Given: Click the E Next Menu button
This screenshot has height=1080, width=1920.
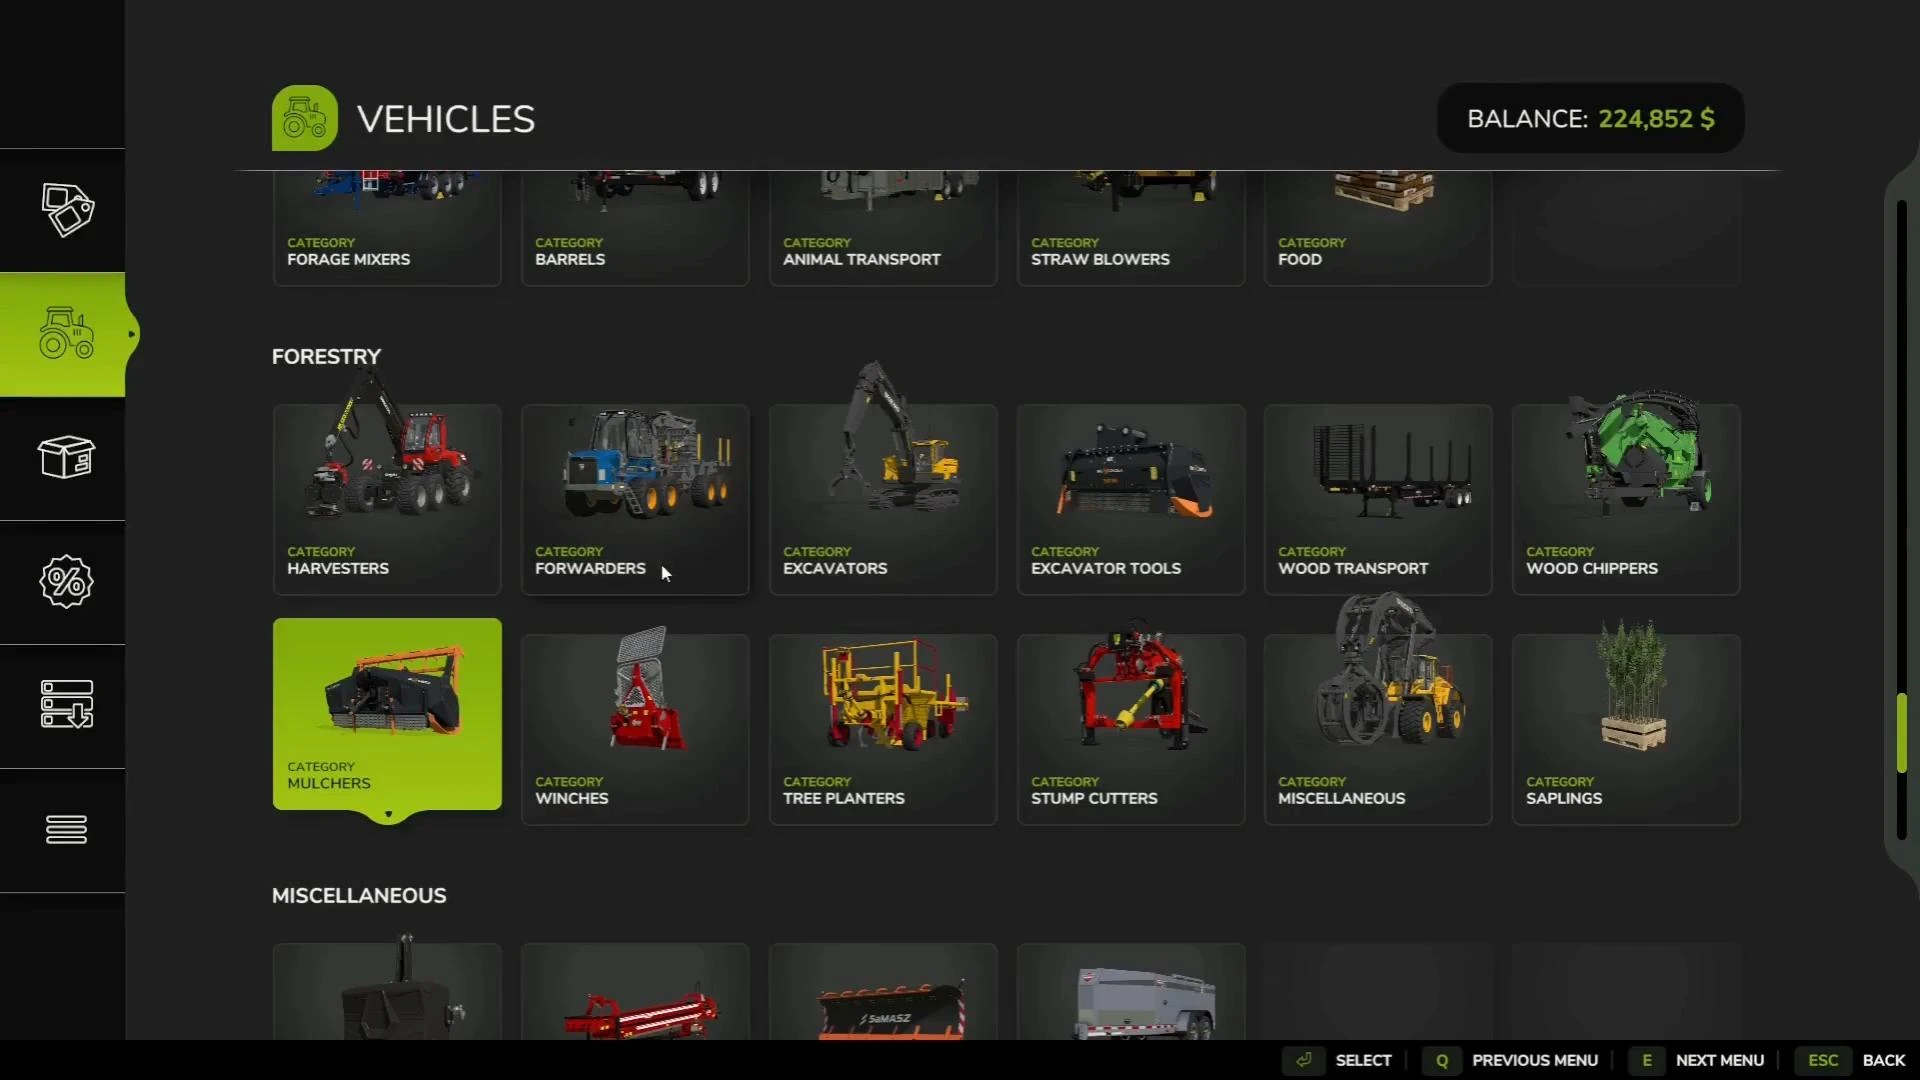Looking at the screenshot, I should (x=1697, y=1060).
